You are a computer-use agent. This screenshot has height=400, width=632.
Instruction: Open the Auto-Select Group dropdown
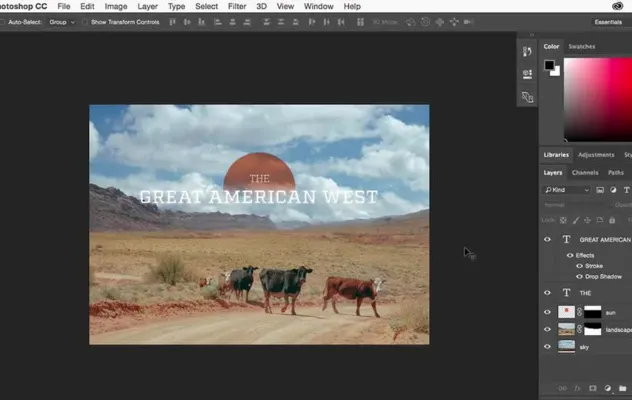pyautogui.click(x=62, y=22)
